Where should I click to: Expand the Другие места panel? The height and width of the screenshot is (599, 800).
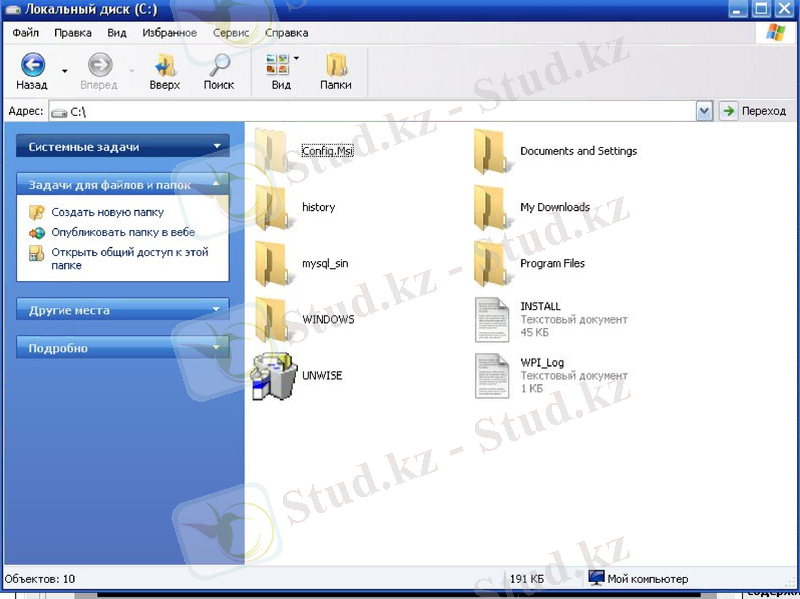123,310
